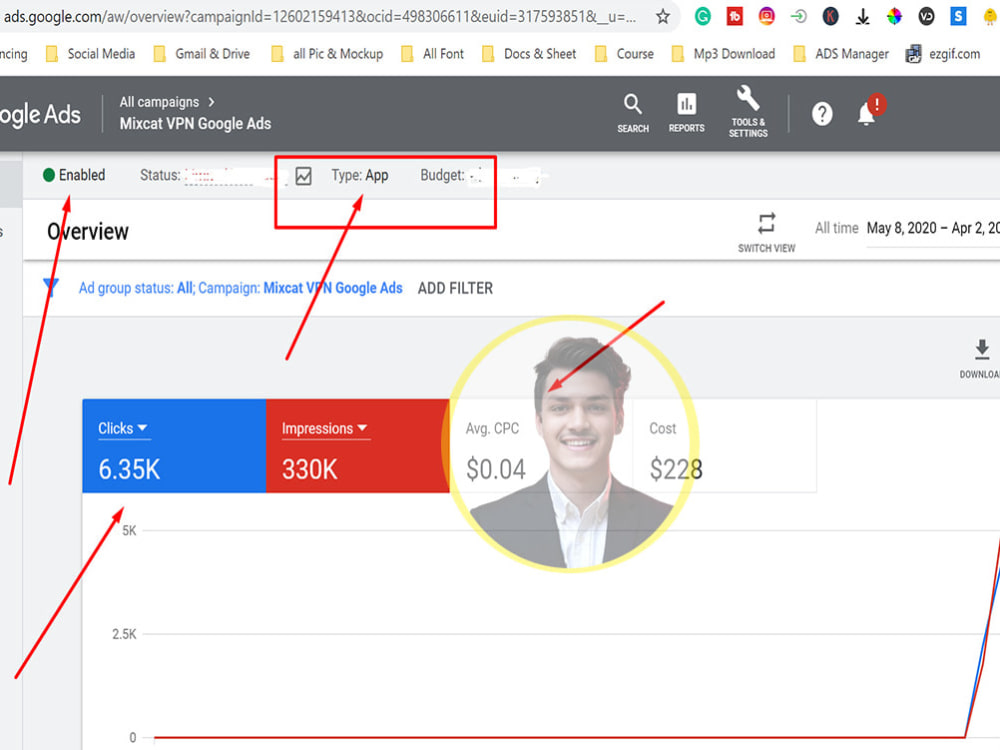Open Search in Google Ads header
1000x750 pixels.
[633, 114]
